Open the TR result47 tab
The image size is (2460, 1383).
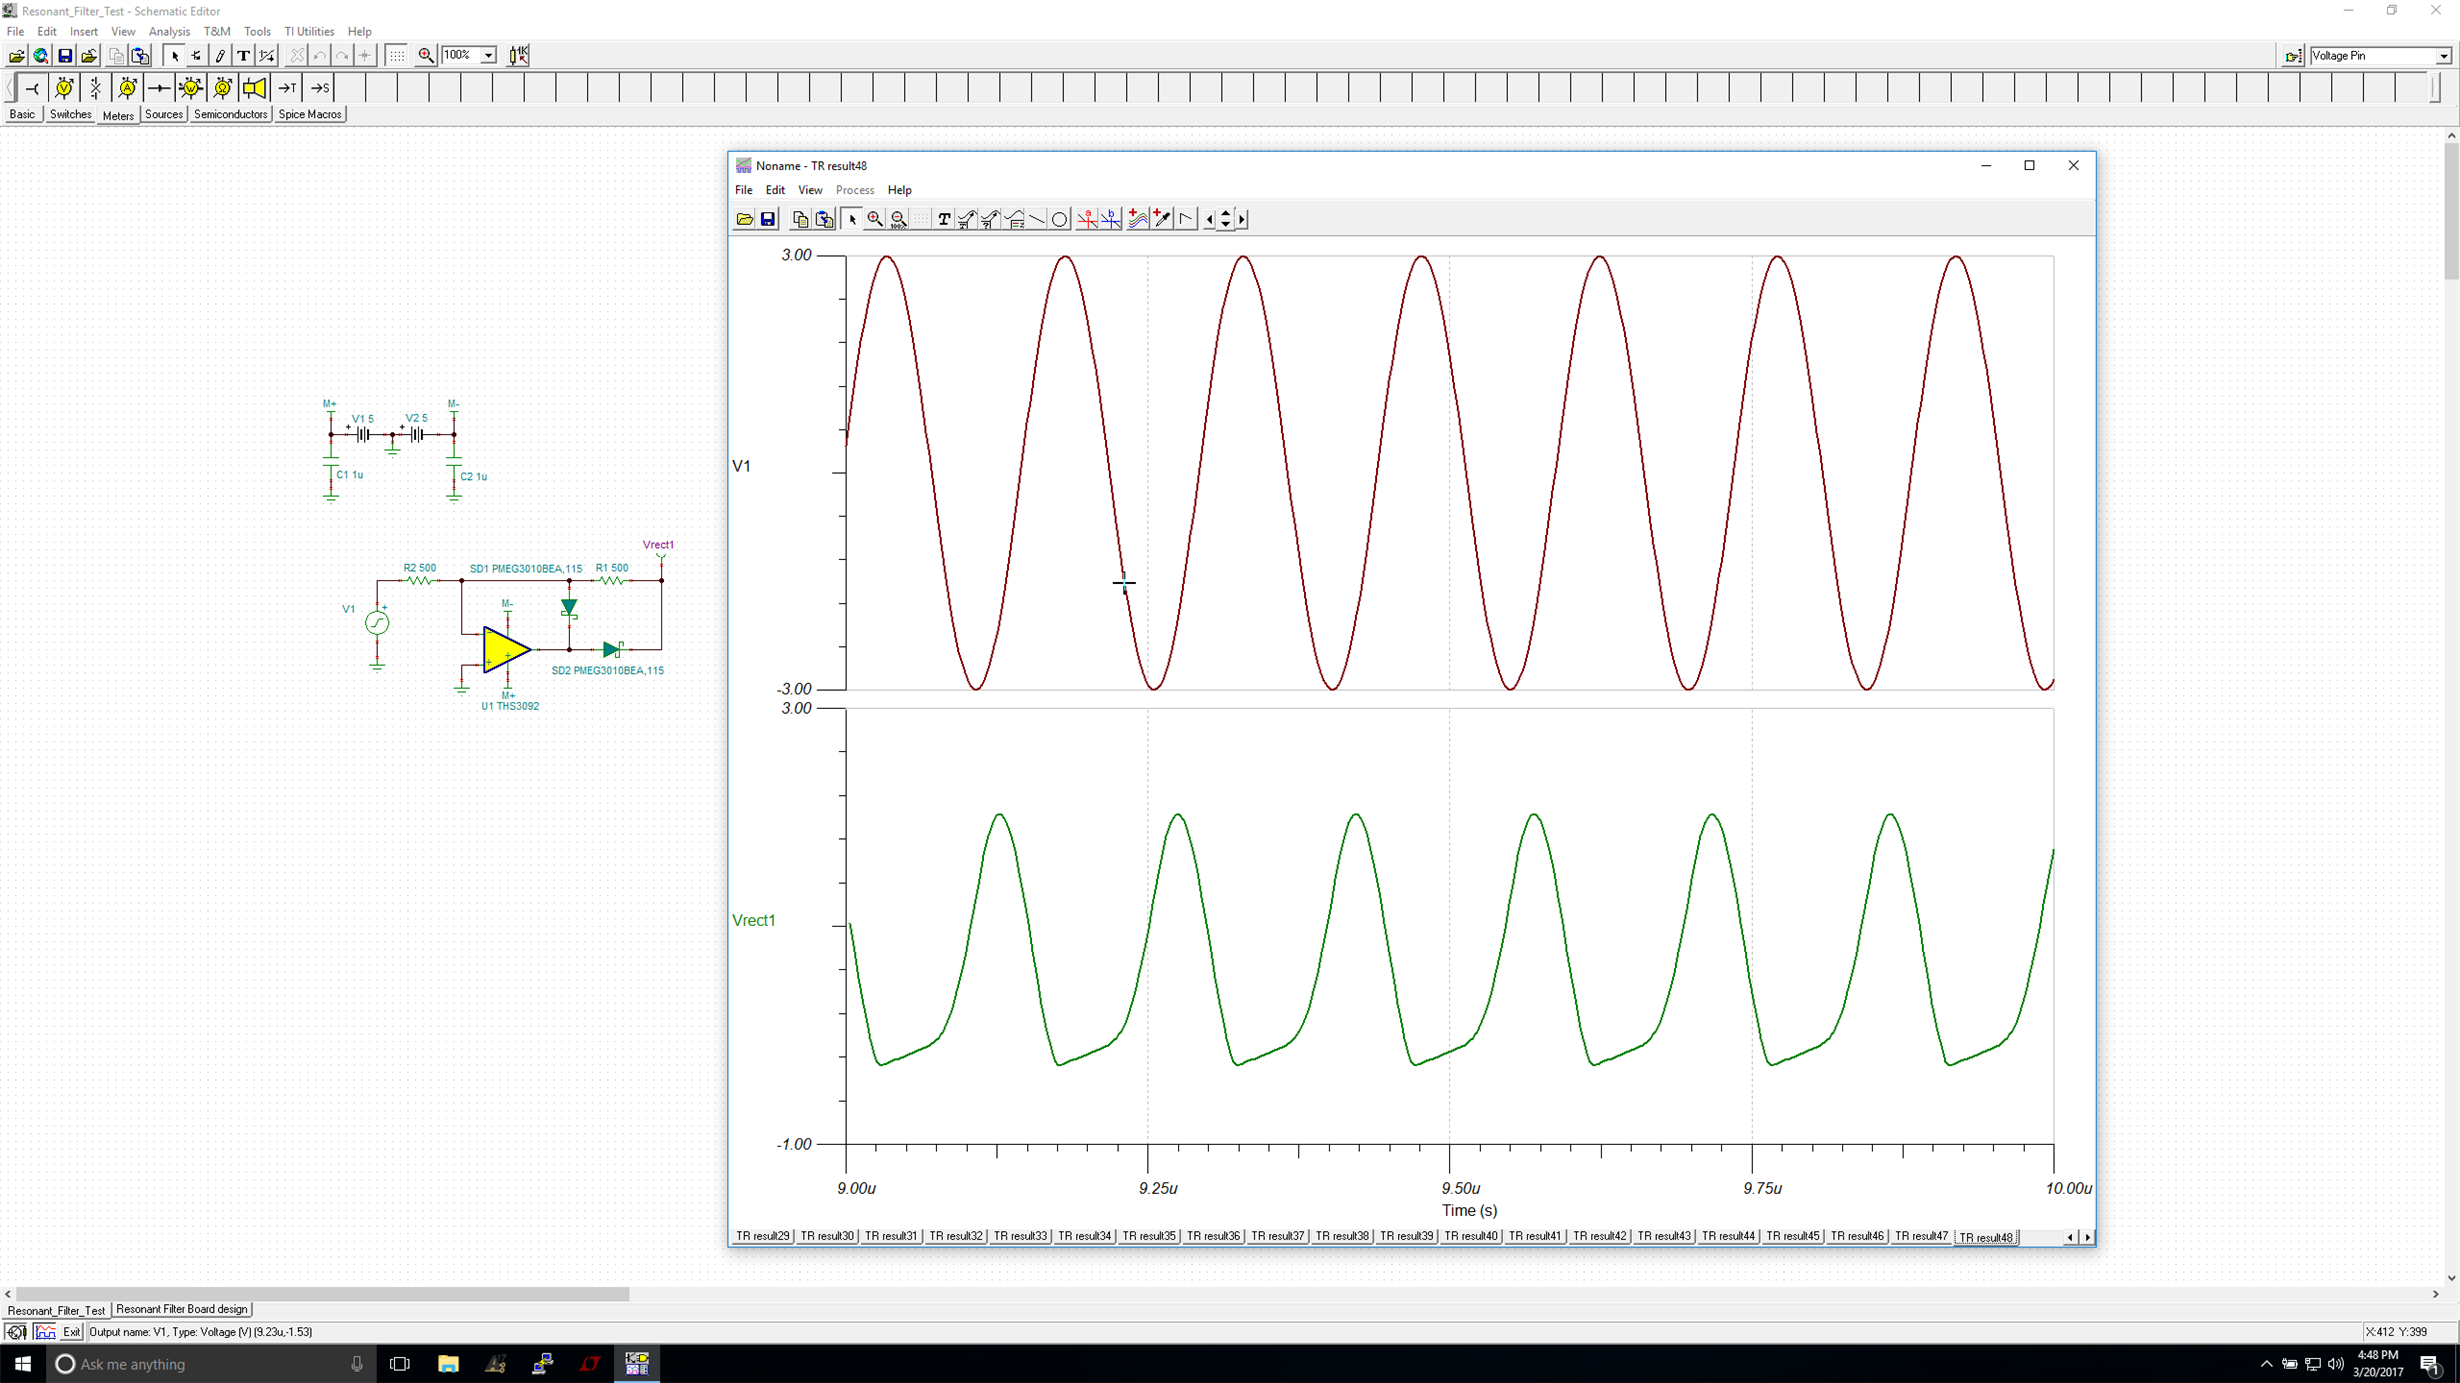tap(1921, 1237)
